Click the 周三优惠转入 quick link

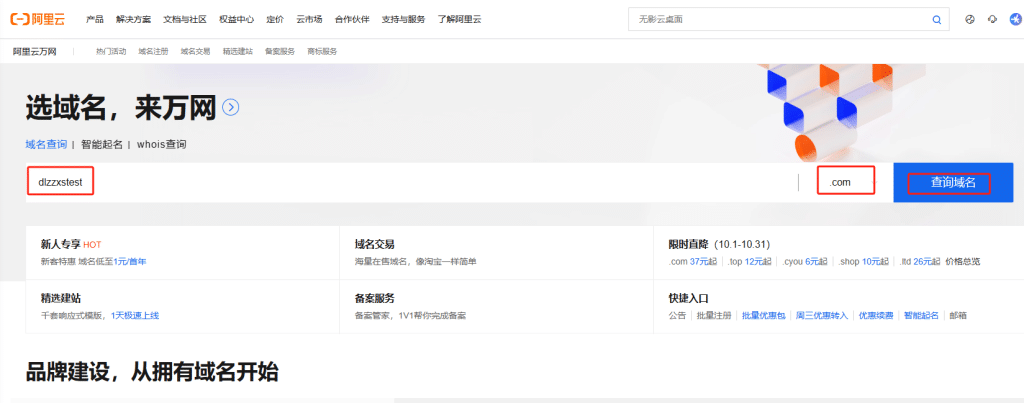[822, 315]
